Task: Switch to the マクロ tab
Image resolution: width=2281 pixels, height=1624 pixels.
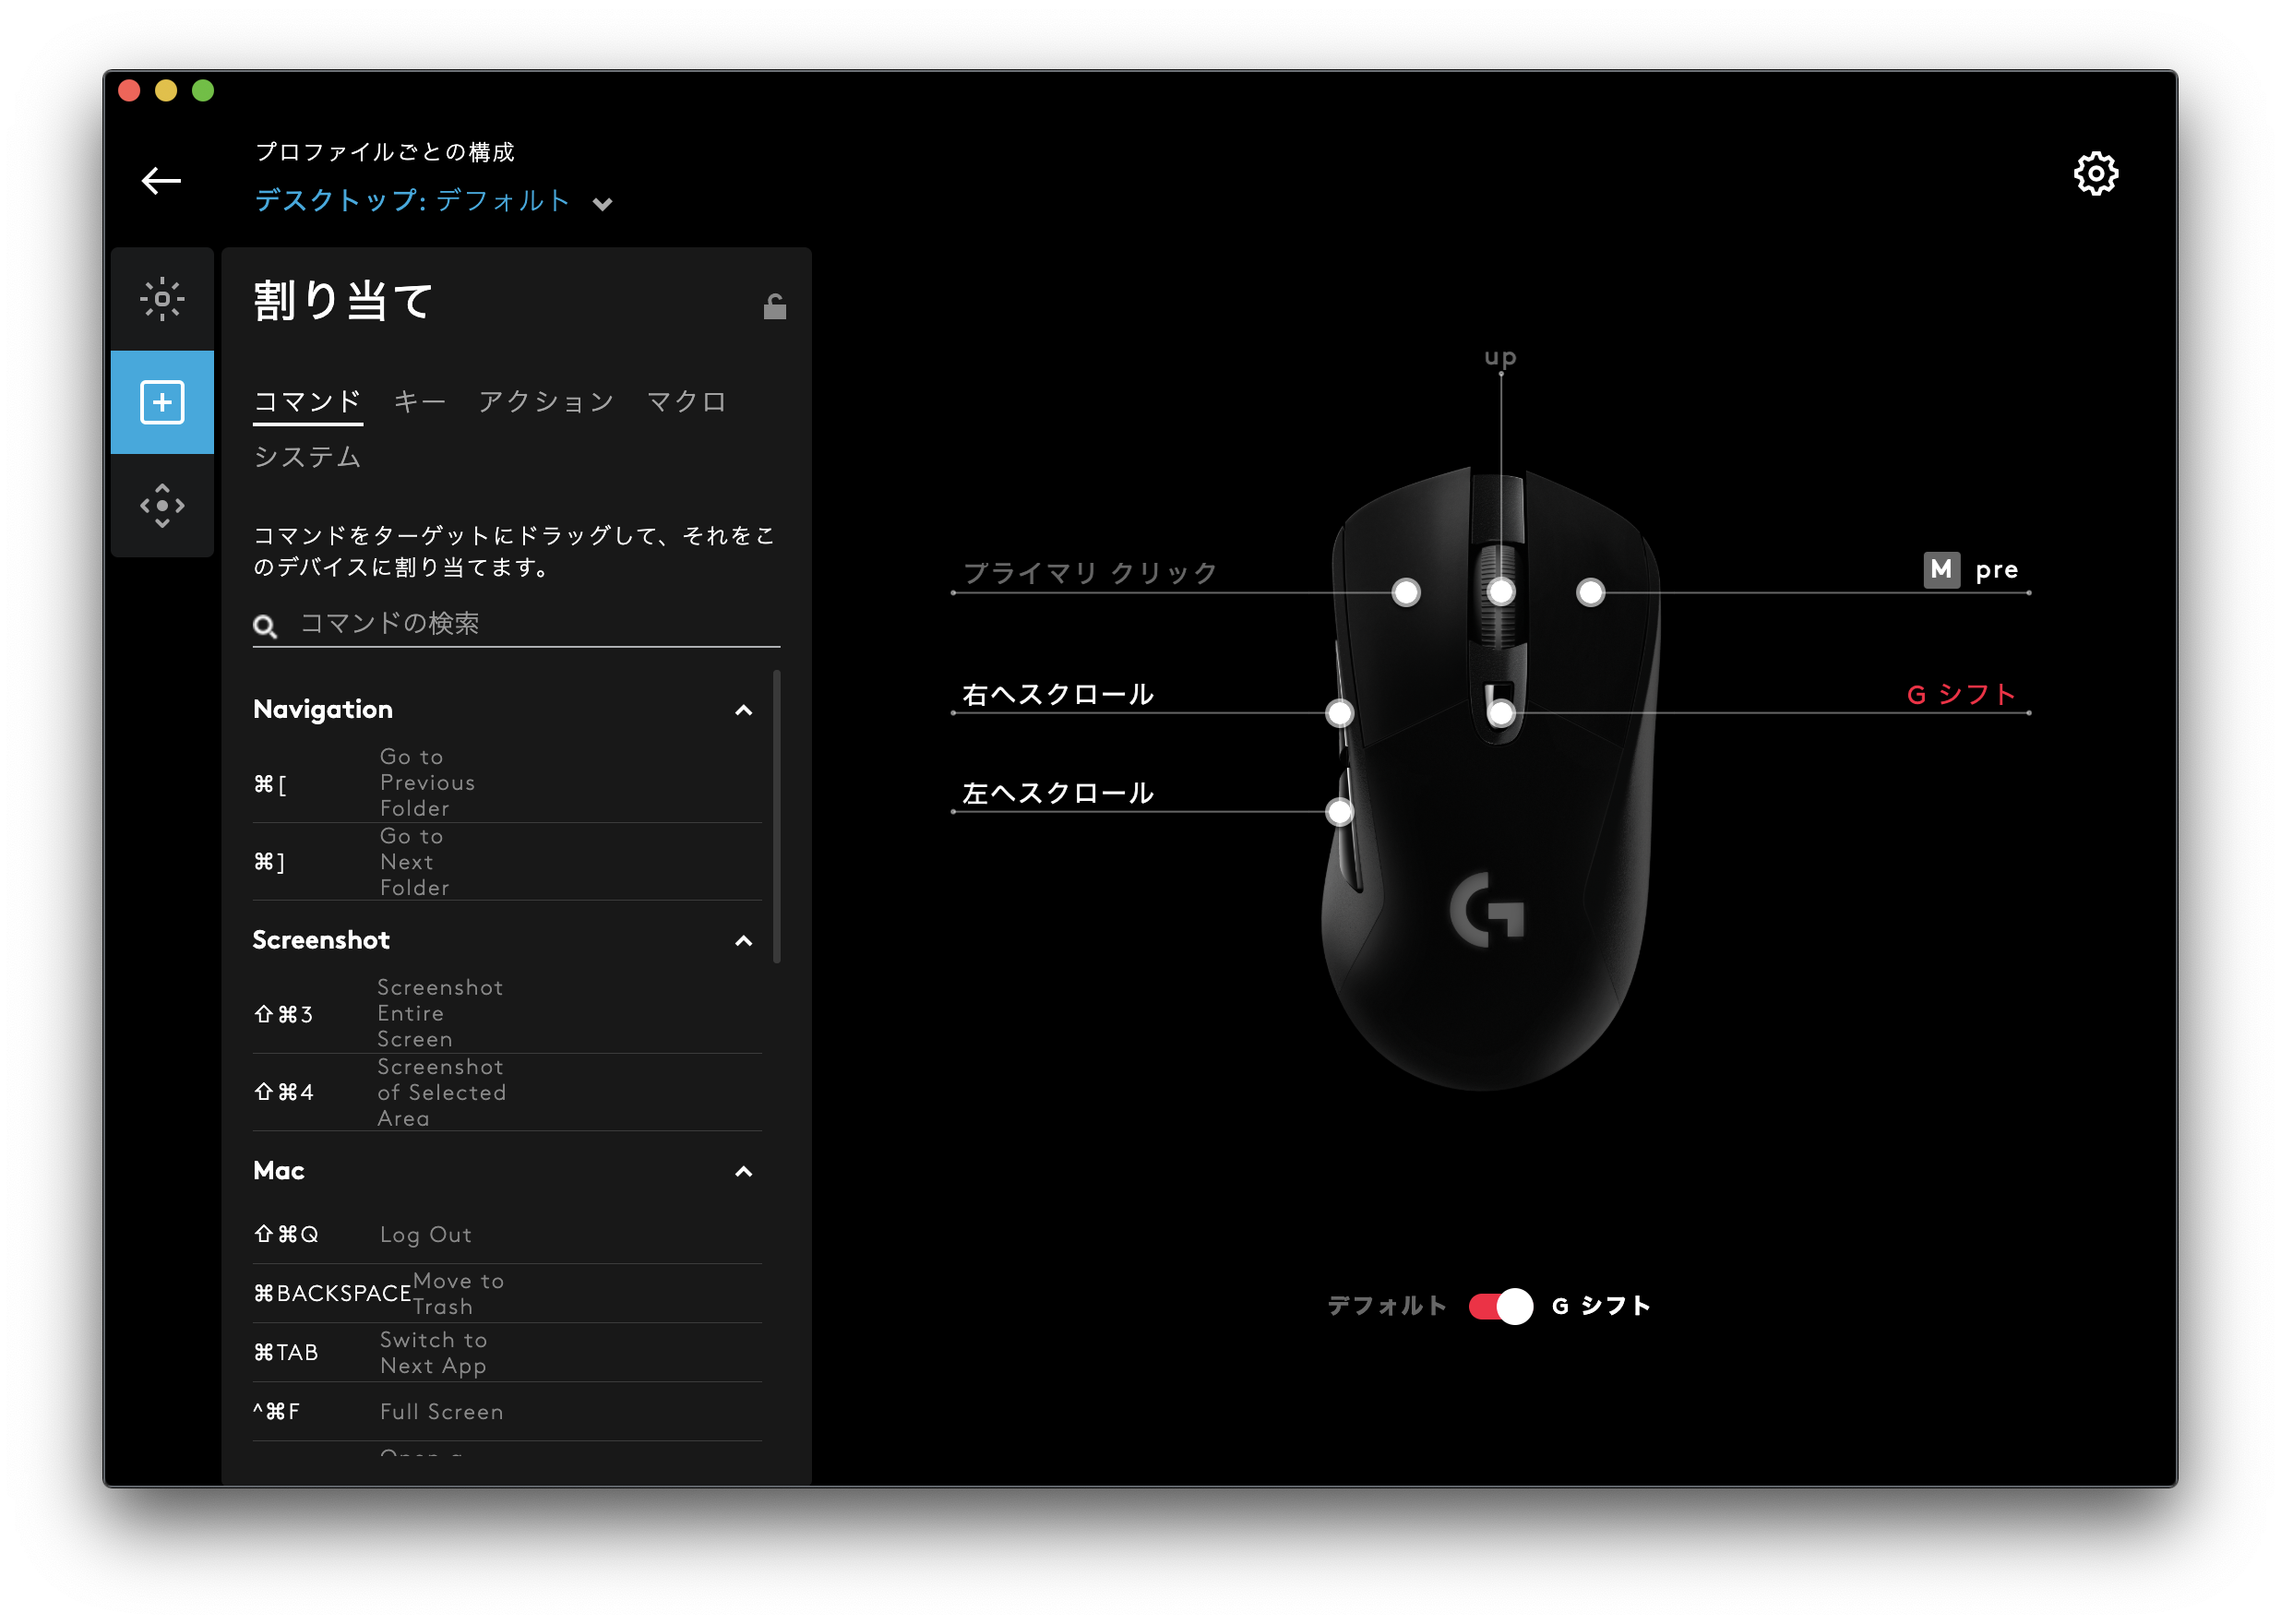Action: point(686,402)
